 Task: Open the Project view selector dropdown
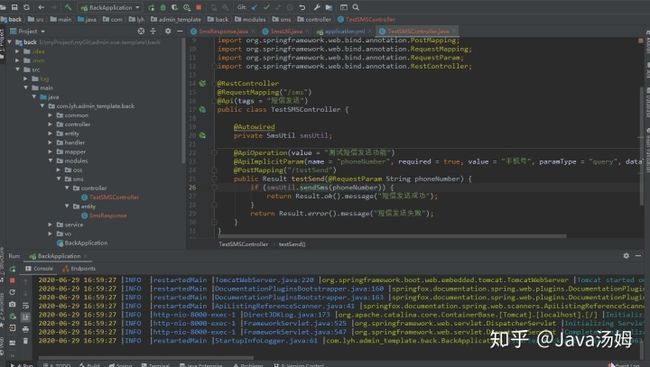click(x=28, y=31)
